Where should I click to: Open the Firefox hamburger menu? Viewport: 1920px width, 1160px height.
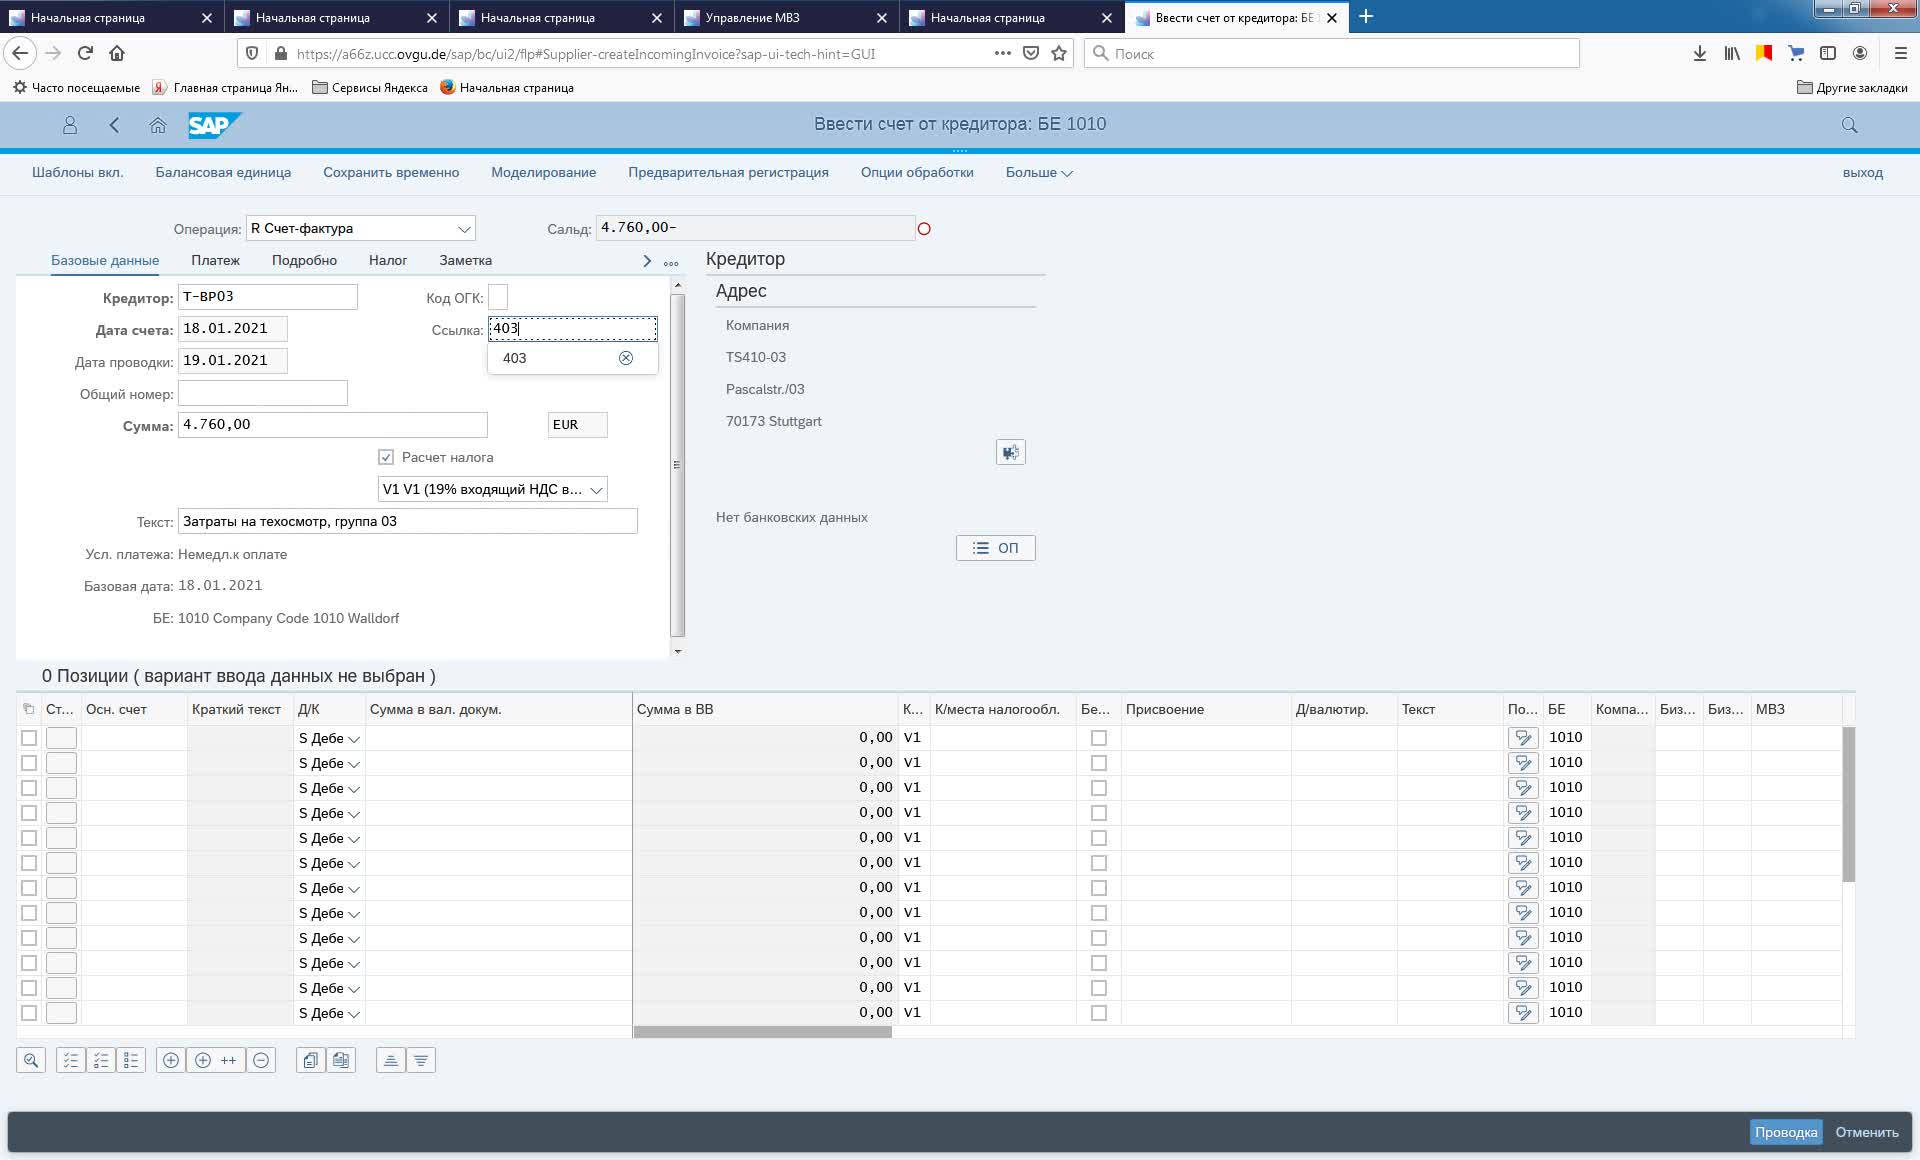coord(1901,53)
